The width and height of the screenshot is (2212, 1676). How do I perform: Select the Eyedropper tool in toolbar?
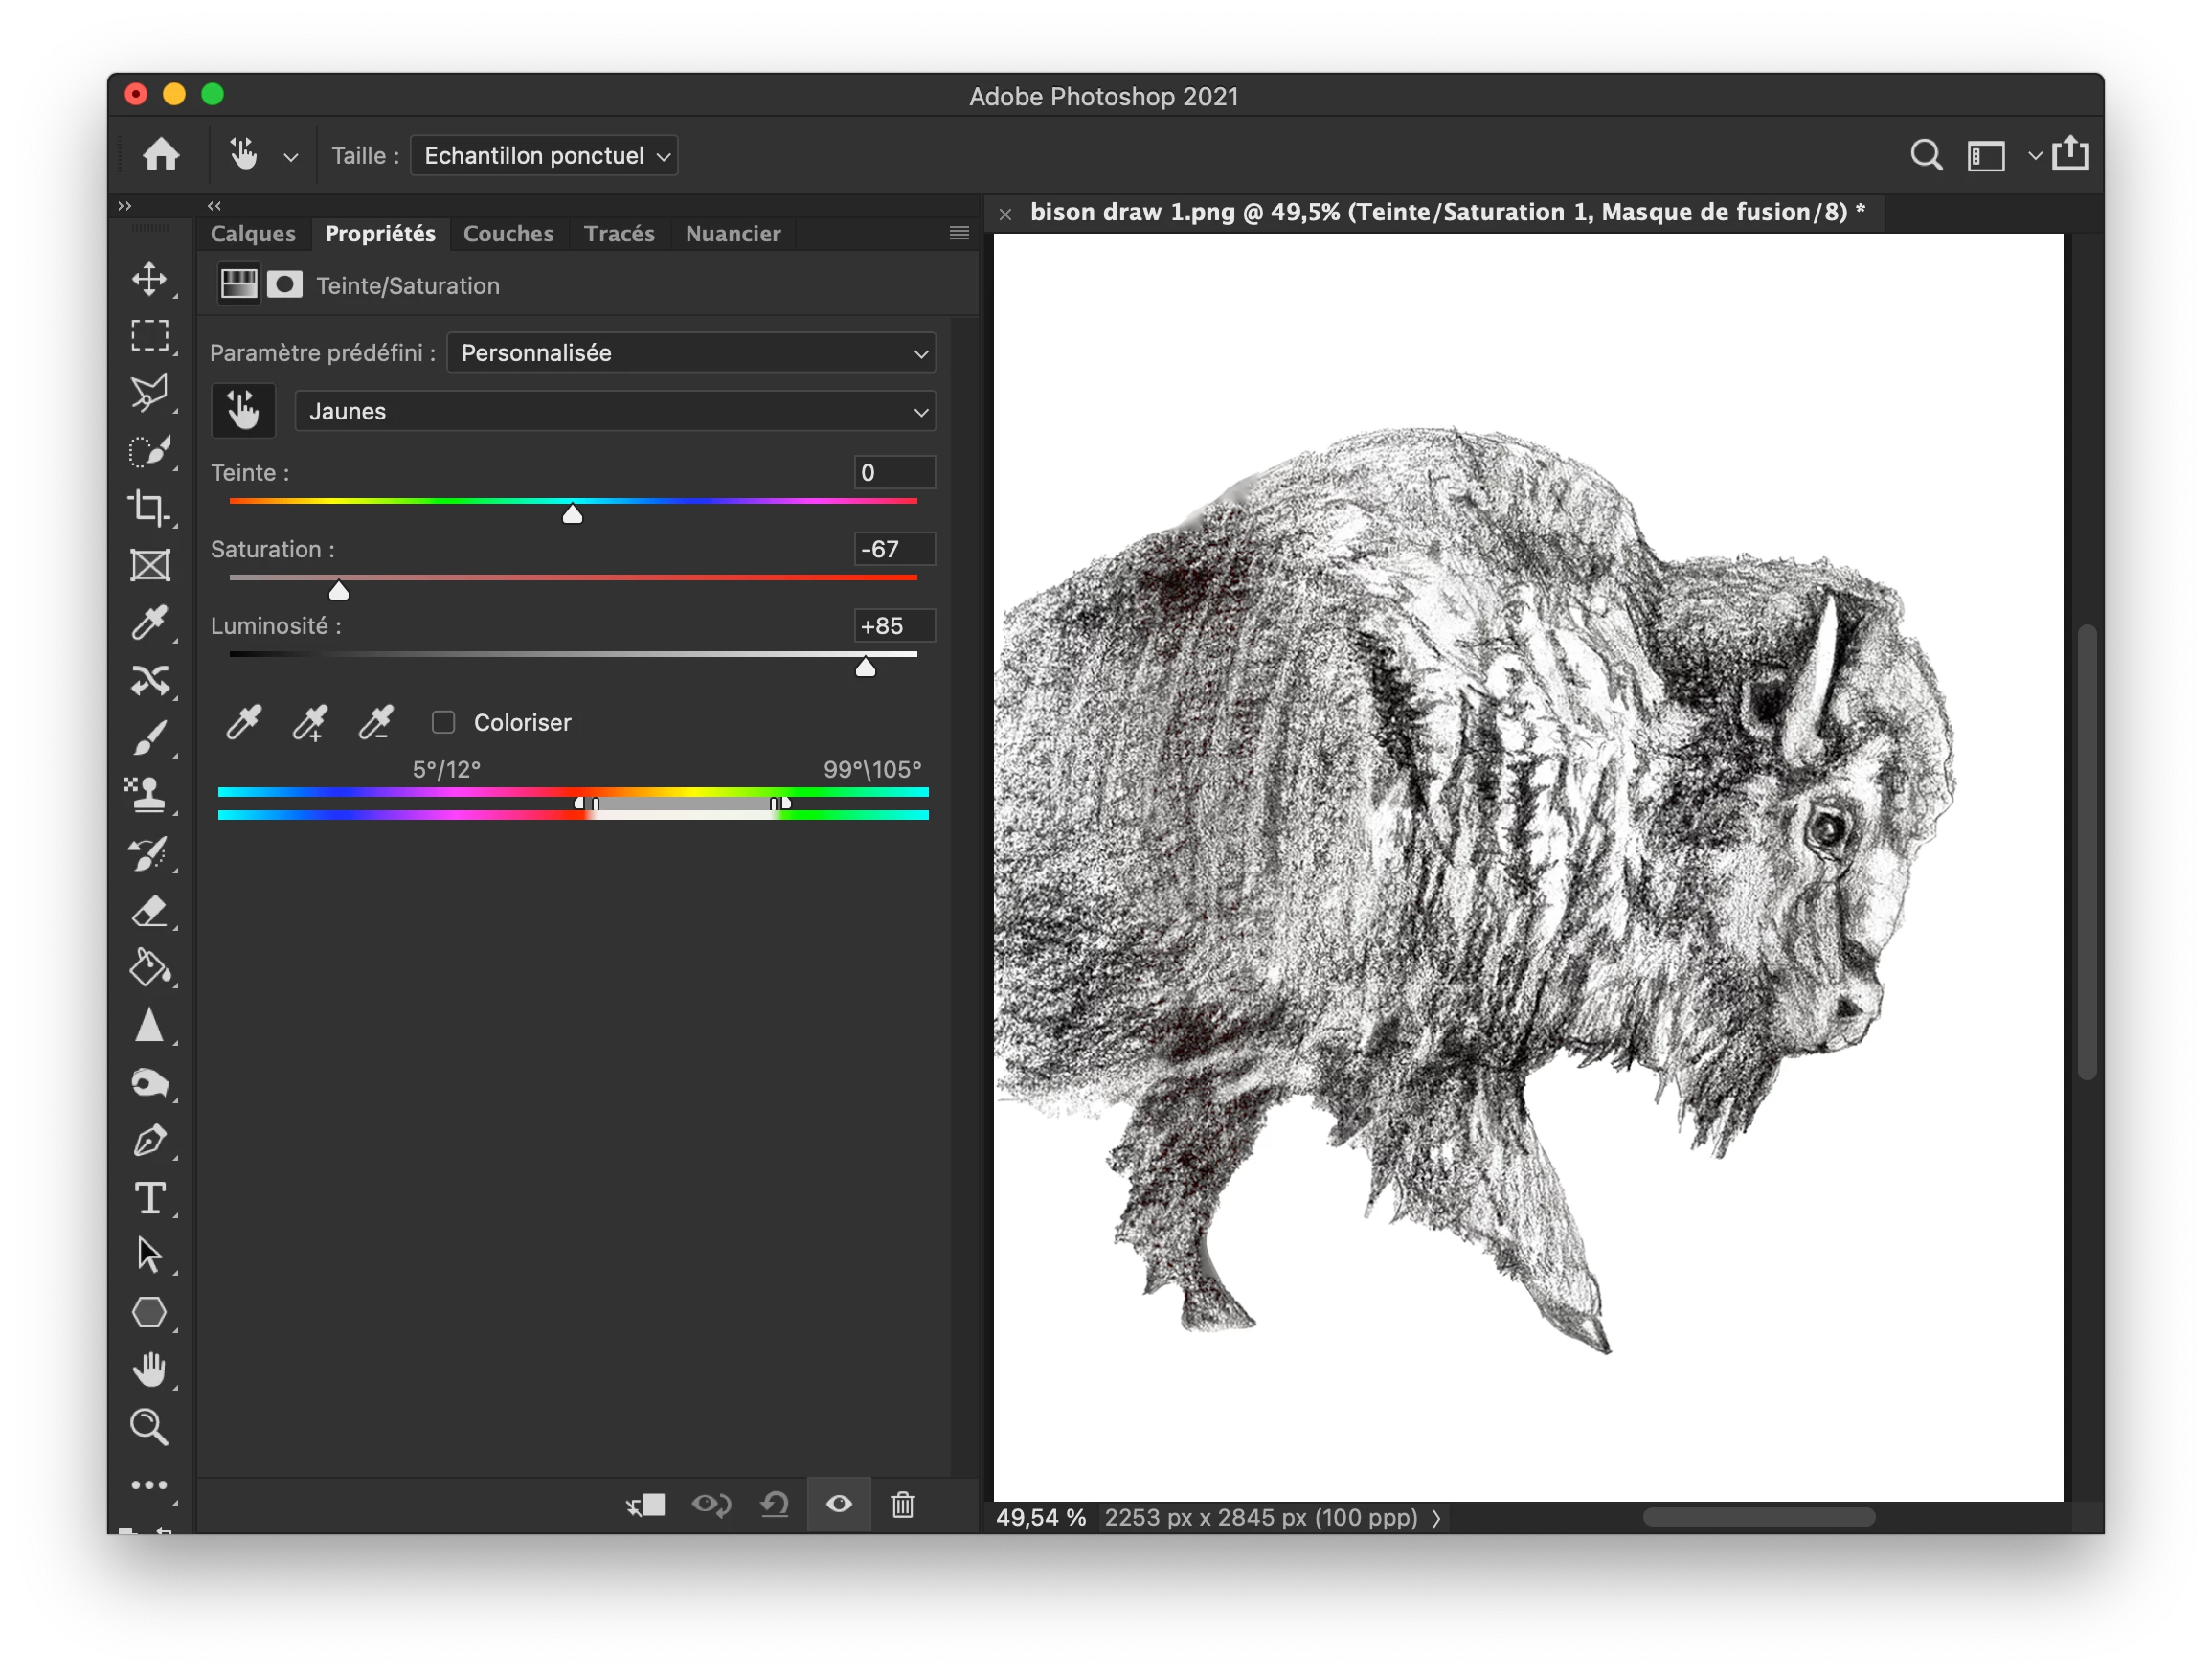pos(149,623)
